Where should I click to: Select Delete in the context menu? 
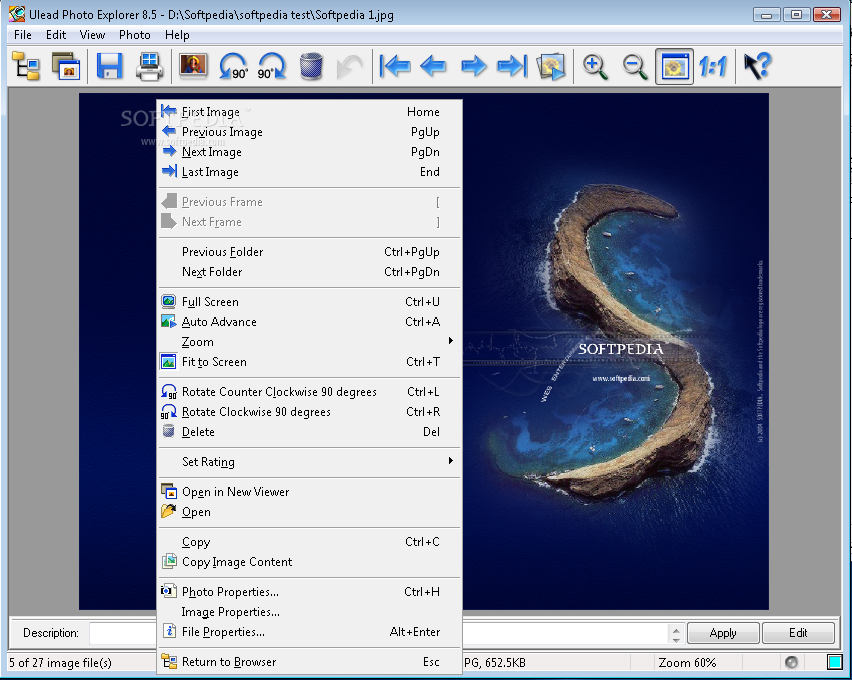pos(310,433)
